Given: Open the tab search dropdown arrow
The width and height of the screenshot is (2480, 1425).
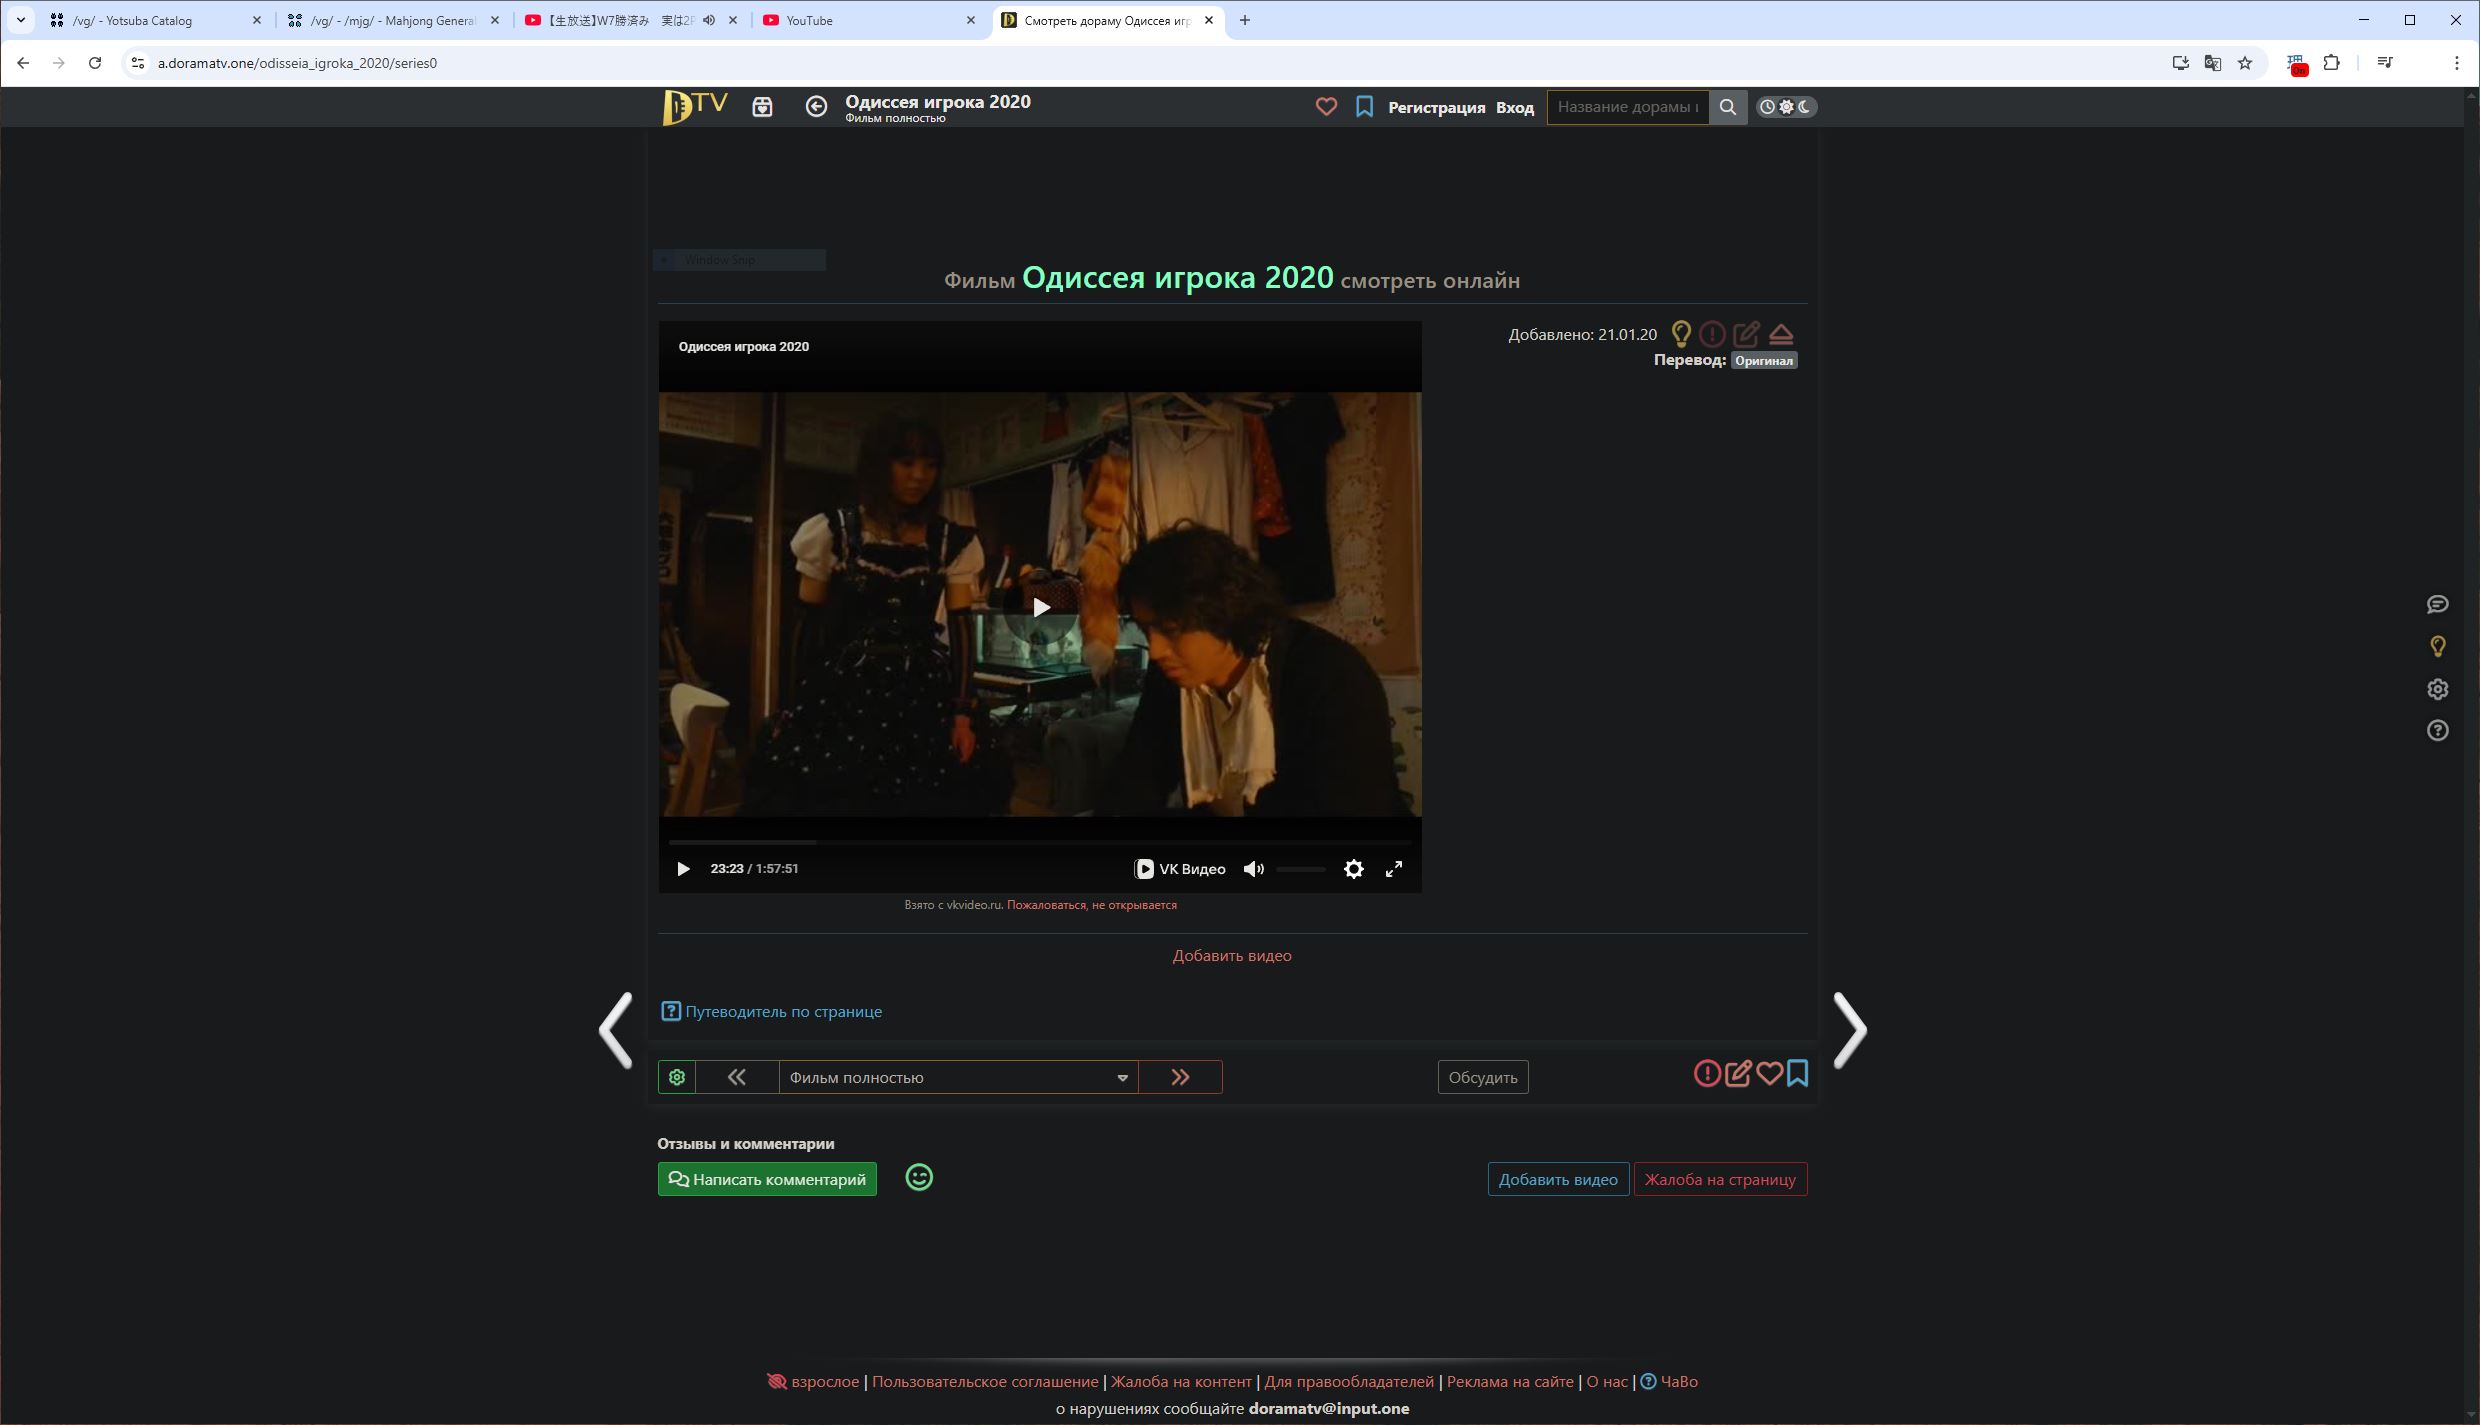Looking at the screenshot, I should [x=20, y=20].
